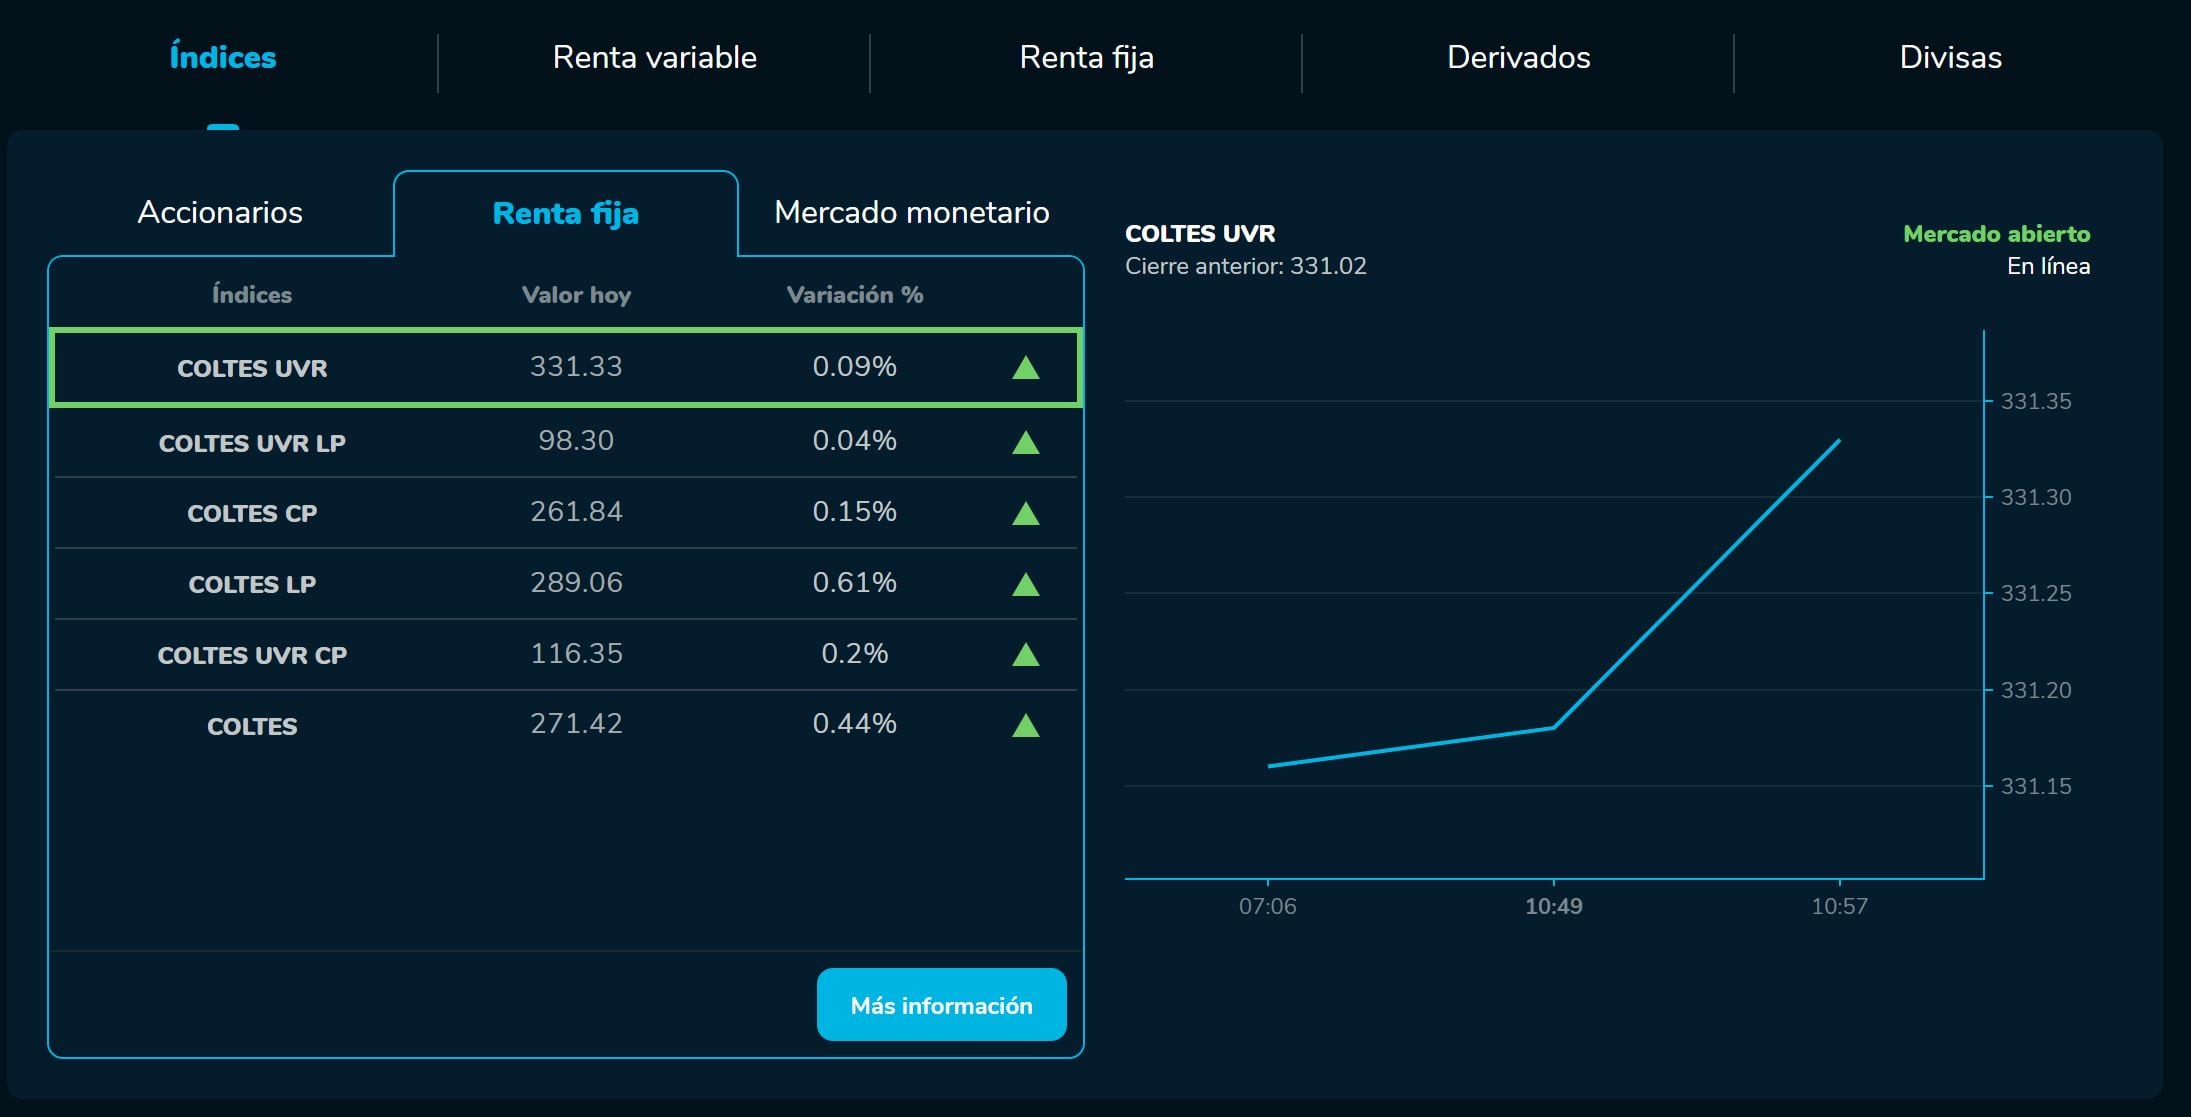This screenshot has width=2191, height=1117.
Task: Click green up arrow in COLTES UVR row
Action: (1025, 368)
